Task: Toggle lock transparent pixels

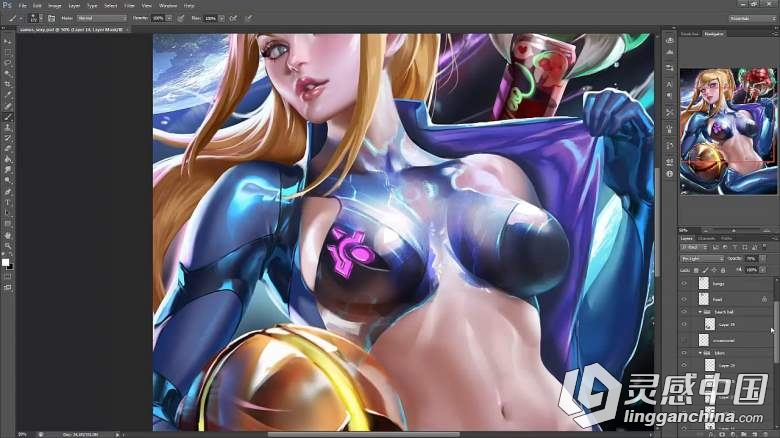Action: 696,270
